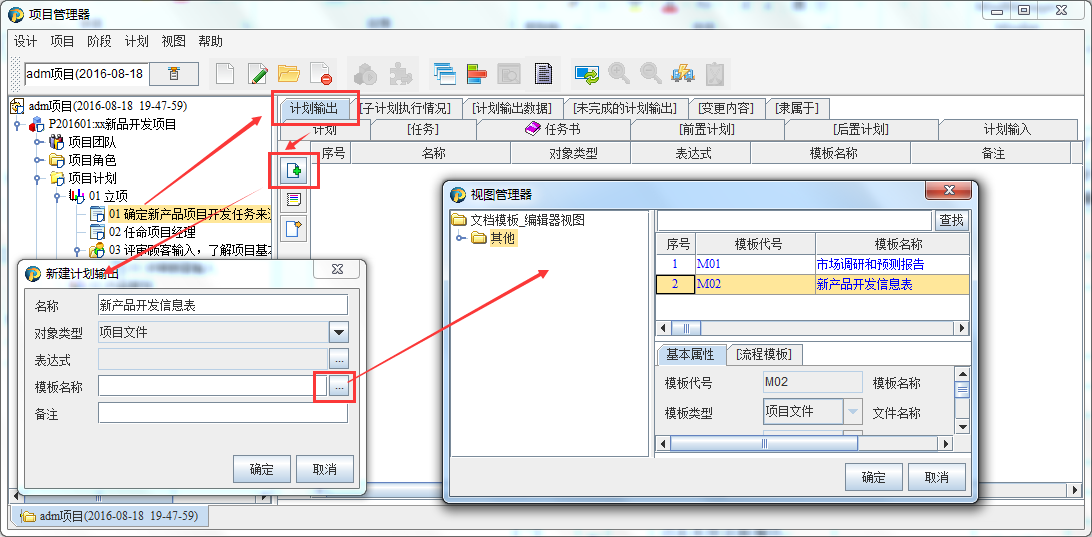
Task: Open the 计划 menu
Action: click(x=136, y=41)
